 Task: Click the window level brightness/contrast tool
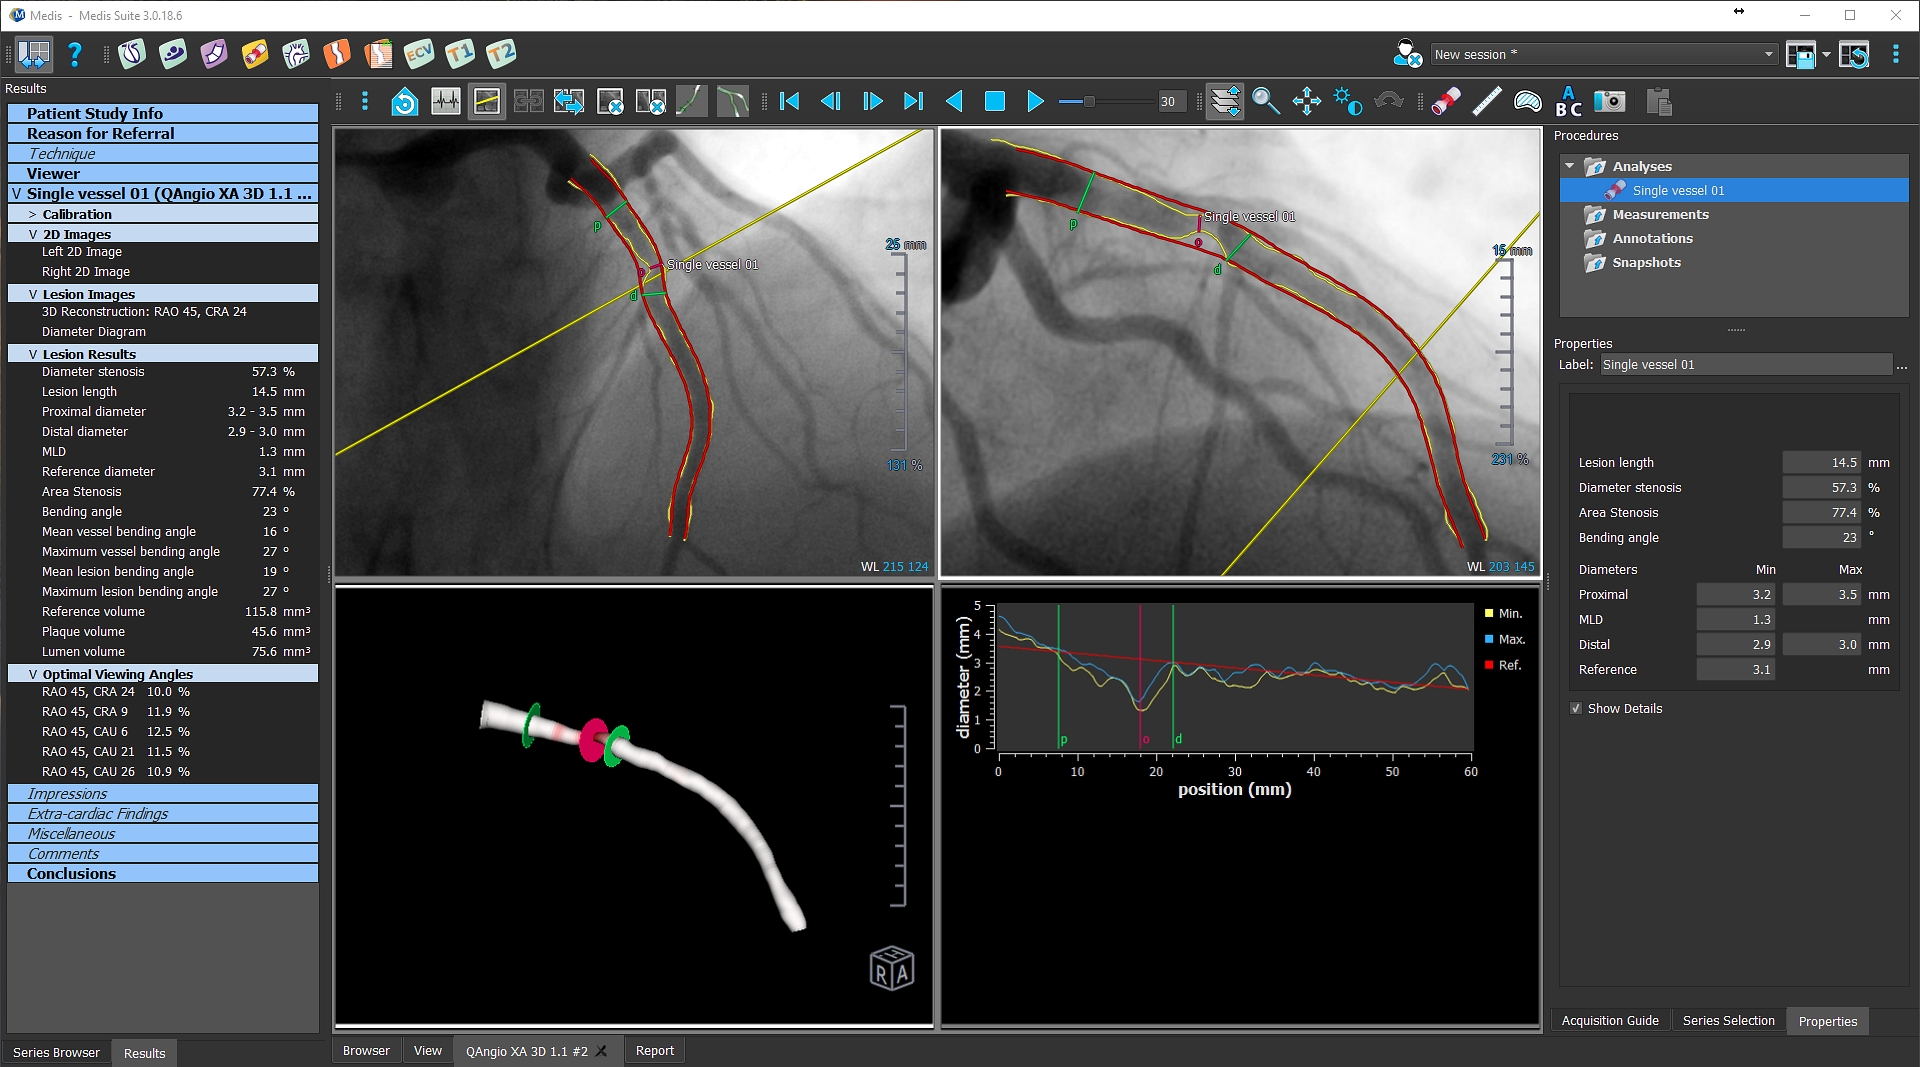1347,101
